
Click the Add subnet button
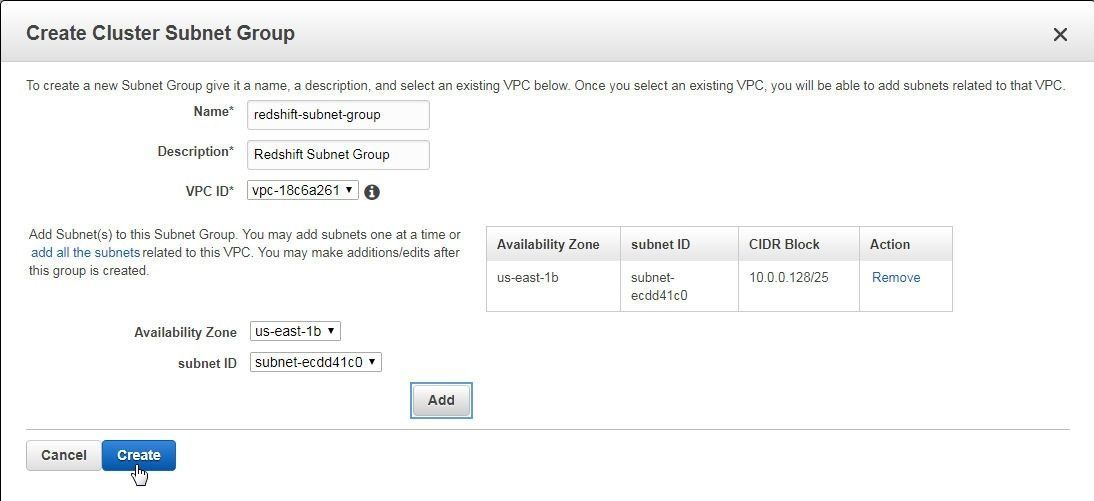441,400
